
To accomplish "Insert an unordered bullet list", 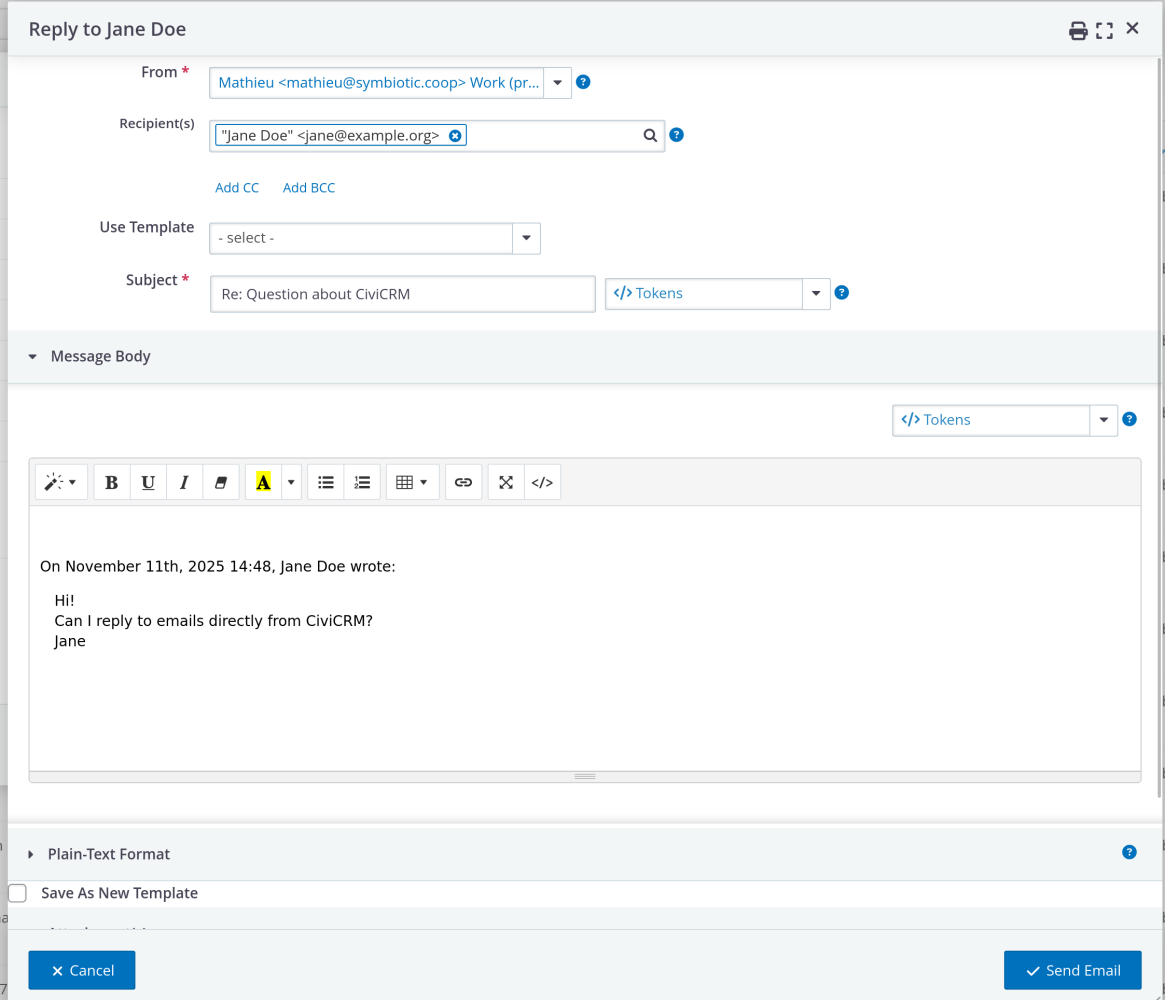I will coord(325,482).
